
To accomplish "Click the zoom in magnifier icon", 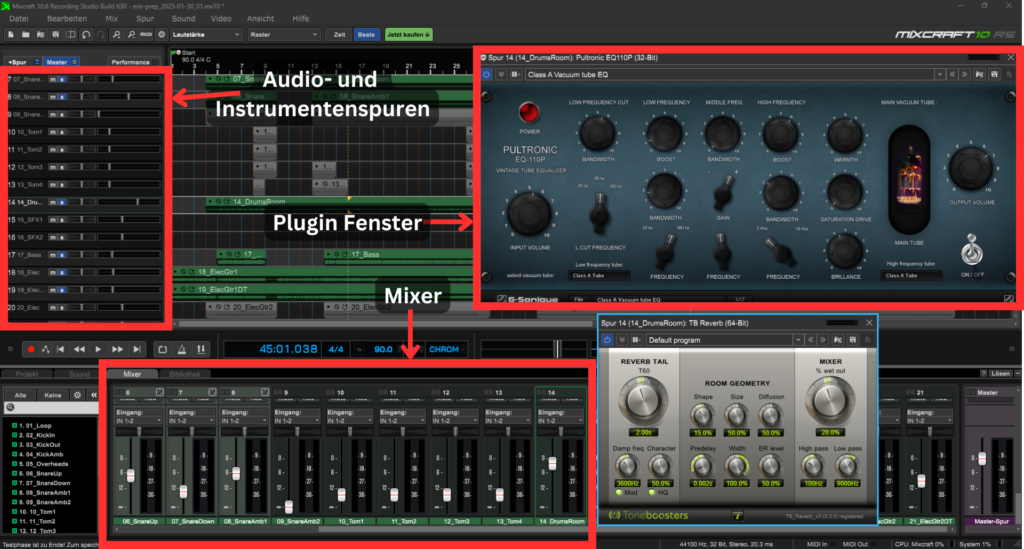I will click(116, 35).
